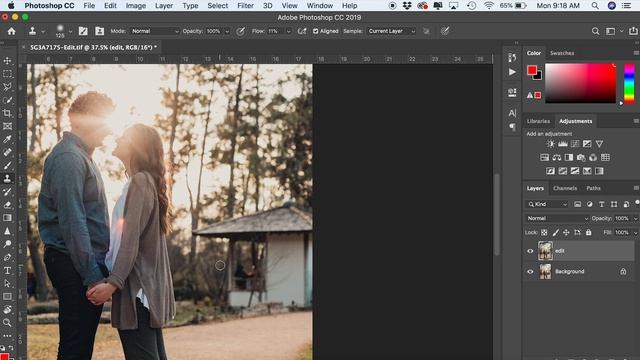Viewport: 640px width, 360px height.
Task: Open the Clone Source panel icon
Action: (99, 31)
